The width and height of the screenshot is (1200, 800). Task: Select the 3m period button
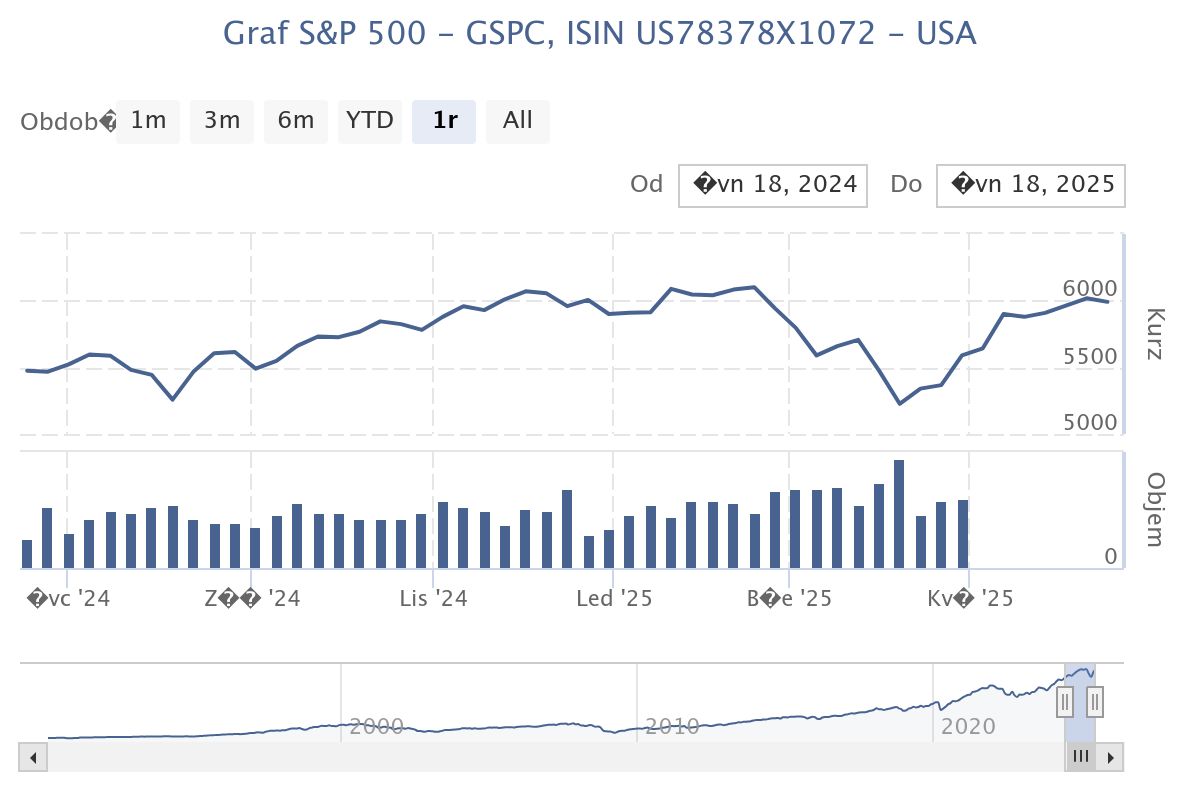[x=222, y=120]
